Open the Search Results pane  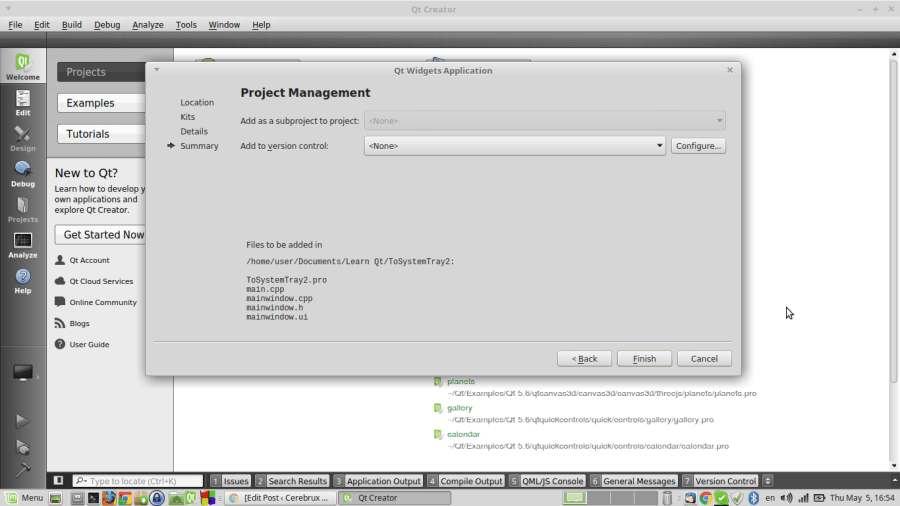point(292,481)
